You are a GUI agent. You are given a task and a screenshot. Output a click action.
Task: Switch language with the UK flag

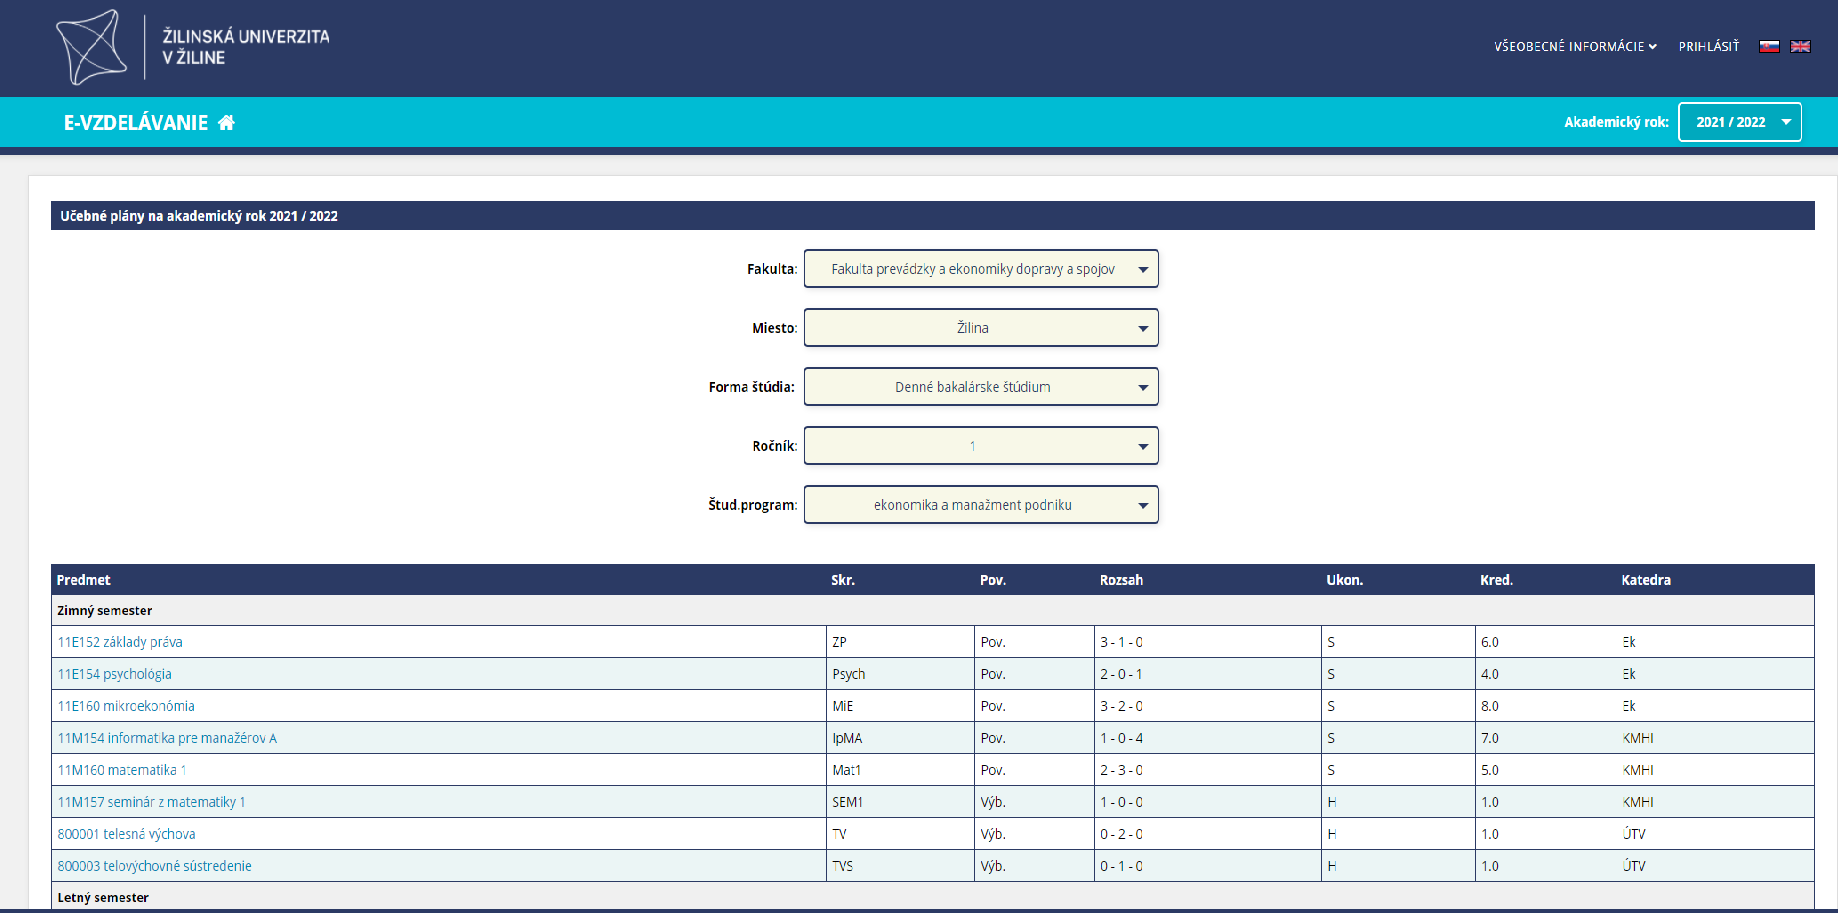pyautogui.click(x=1800, y=46)
